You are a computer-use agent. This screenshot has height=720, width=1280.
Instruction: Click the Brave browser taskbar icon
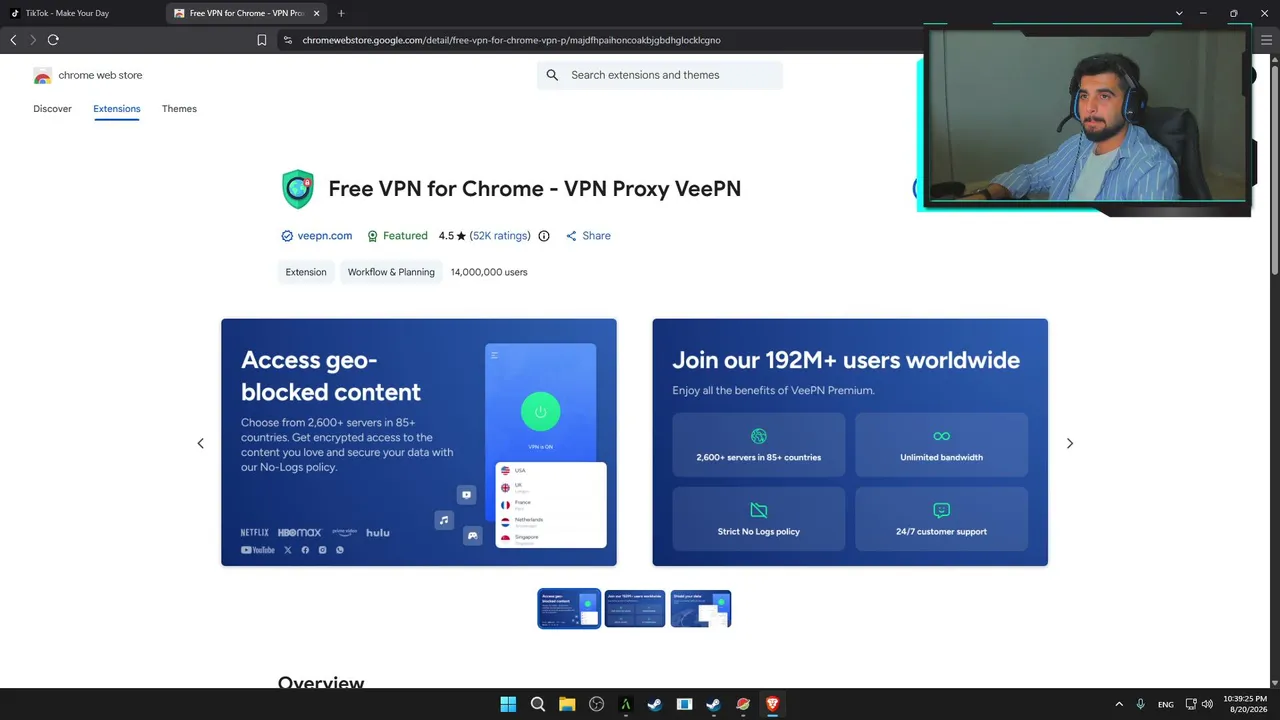click(772, 704)
